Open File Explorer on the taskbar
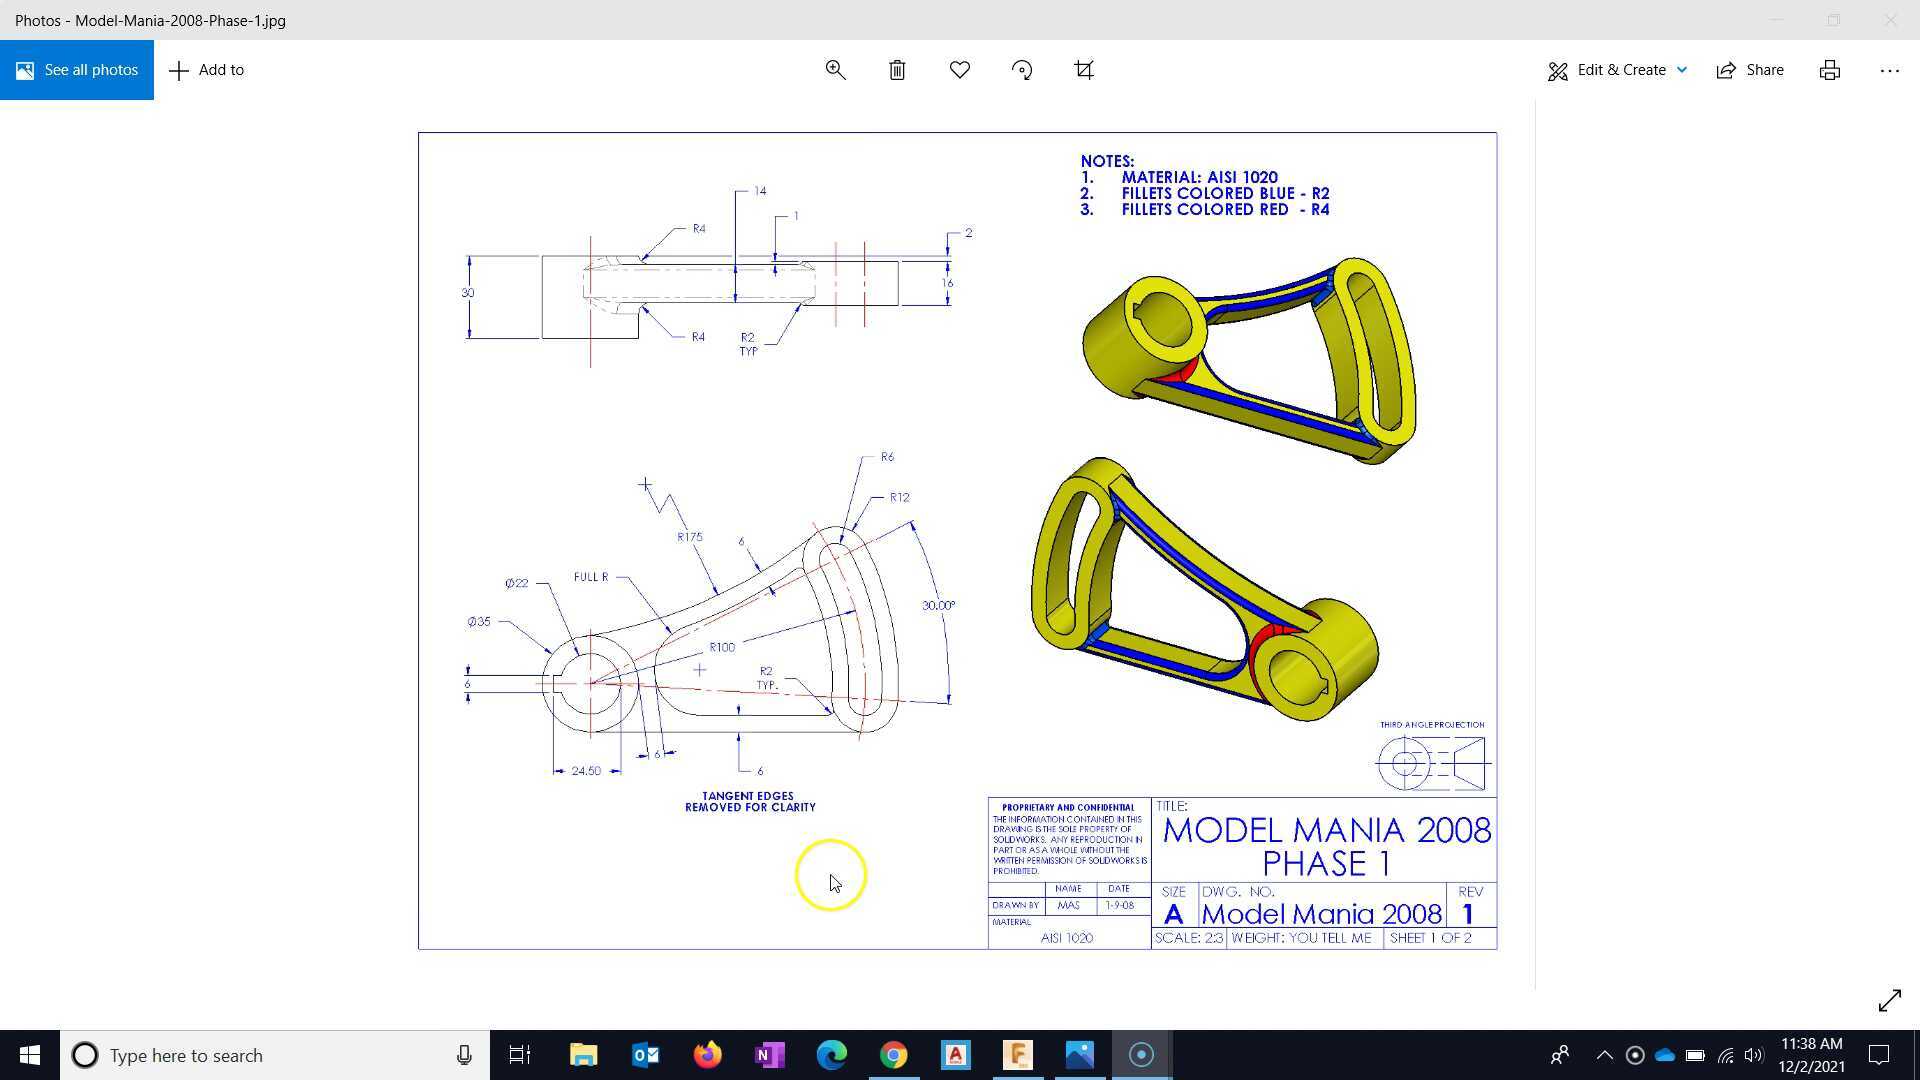Image resolution: width=1920 pixels, height=1080 pixels. point(583,1055)
